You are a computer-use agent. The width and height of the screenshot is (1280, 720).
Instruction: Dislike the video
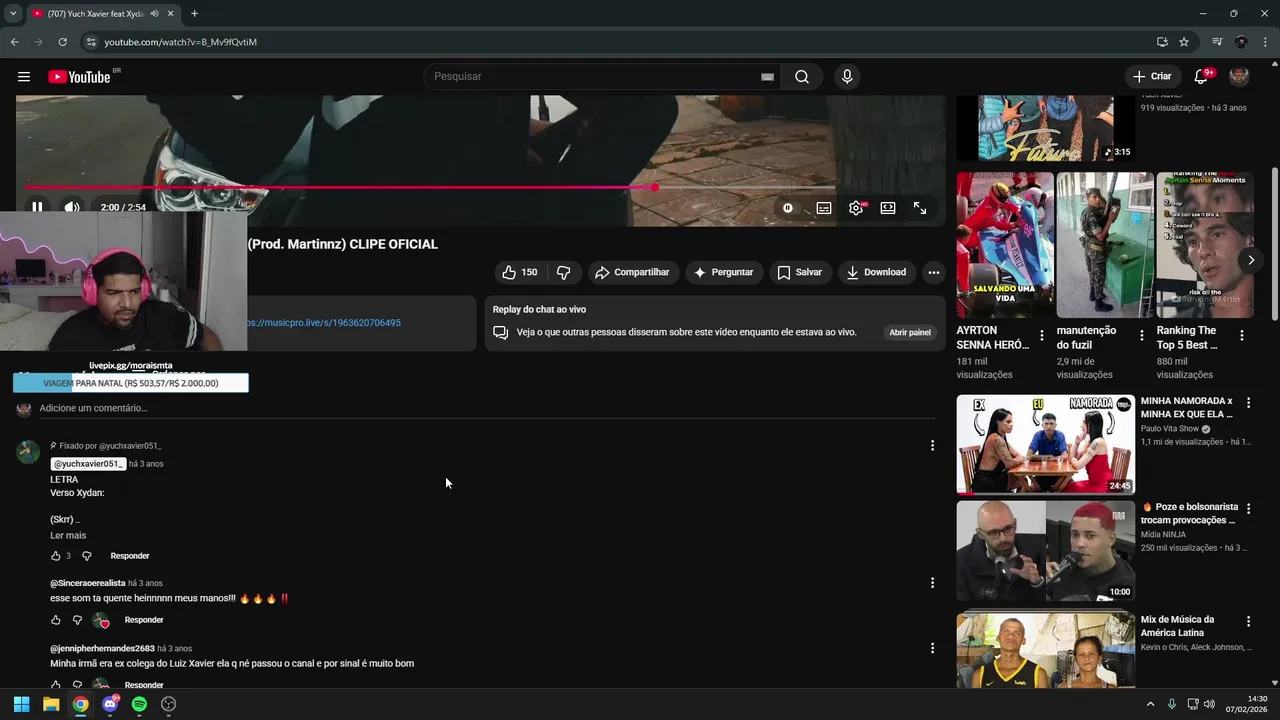[564, 272]
